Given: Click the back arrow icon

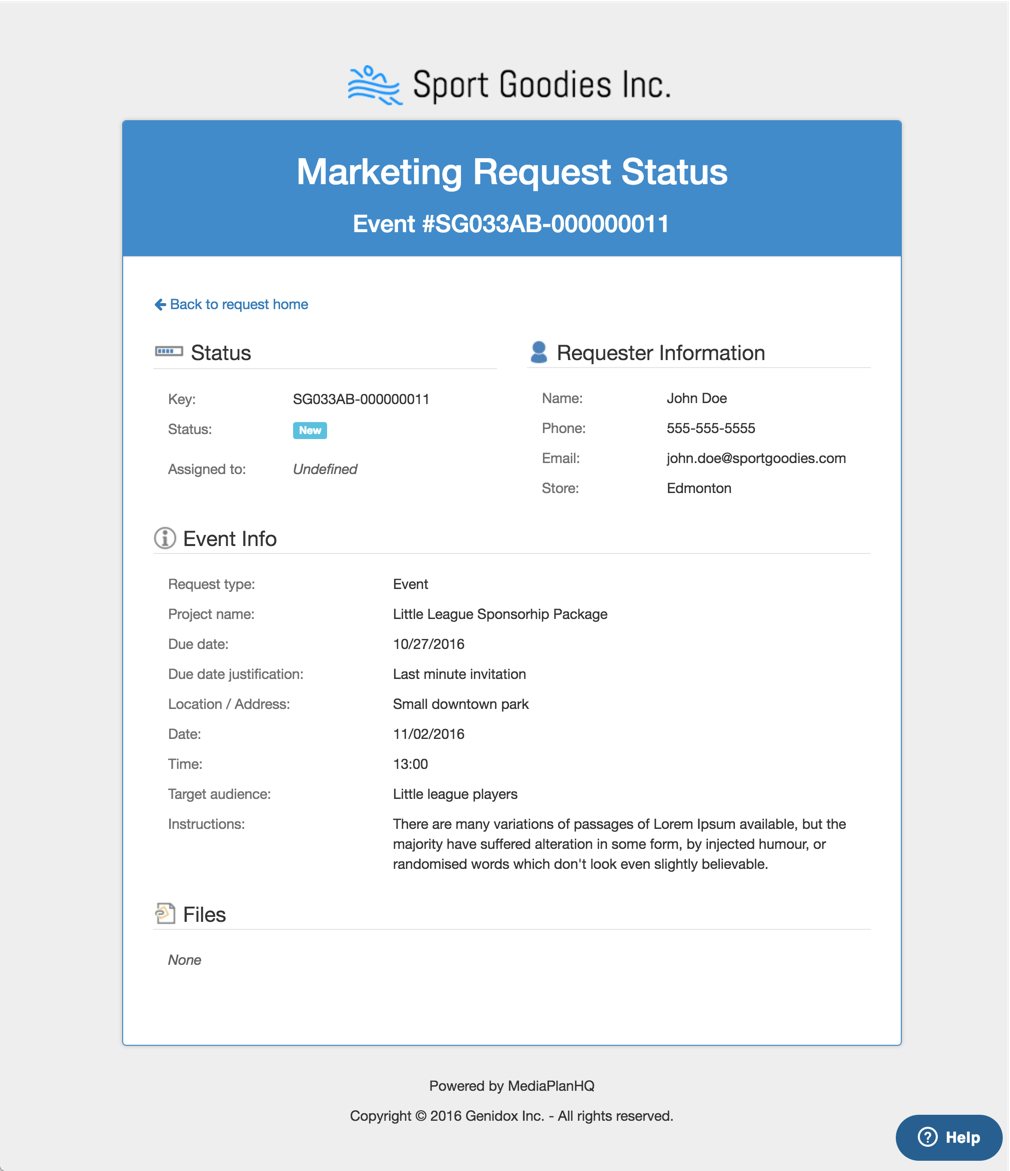Looking at the screenshot, I should (x=160, y=304).
